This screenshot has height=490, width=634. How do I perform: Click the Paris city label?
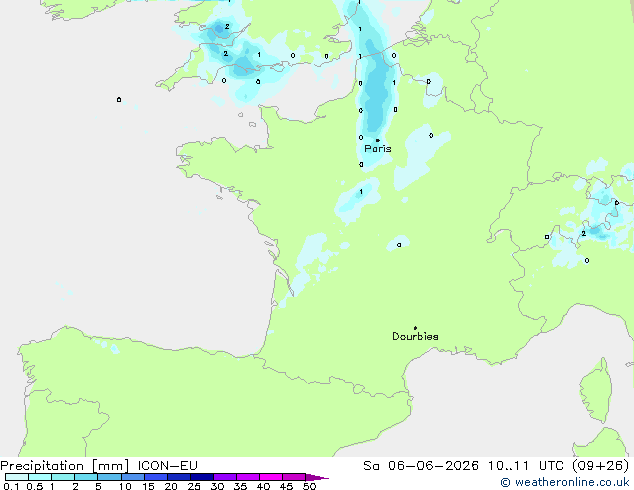click(x=378, y=149)
